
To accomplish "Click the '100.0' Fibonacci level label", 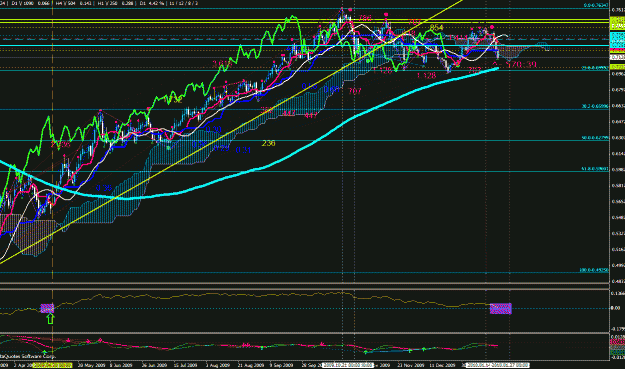I will click(594, 270).
